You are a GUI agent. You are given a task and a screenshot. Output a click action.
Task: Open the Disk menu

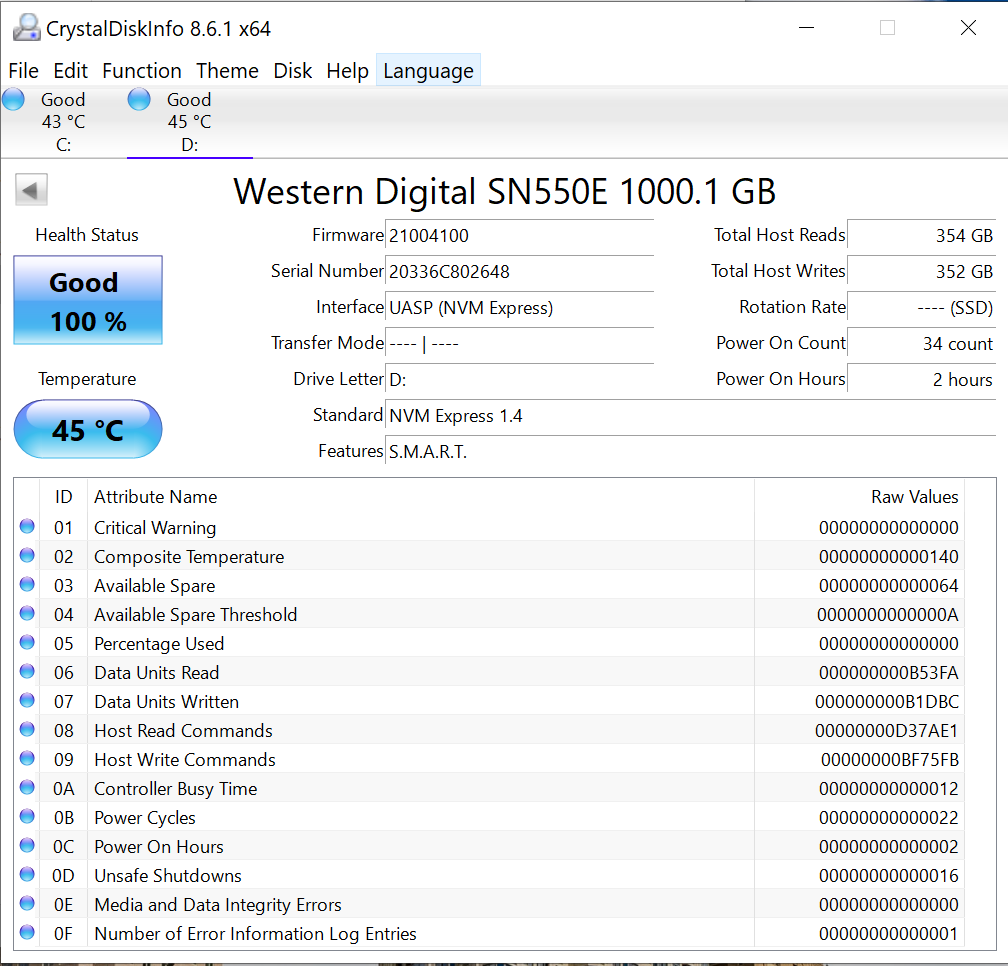tap(293, 71)
